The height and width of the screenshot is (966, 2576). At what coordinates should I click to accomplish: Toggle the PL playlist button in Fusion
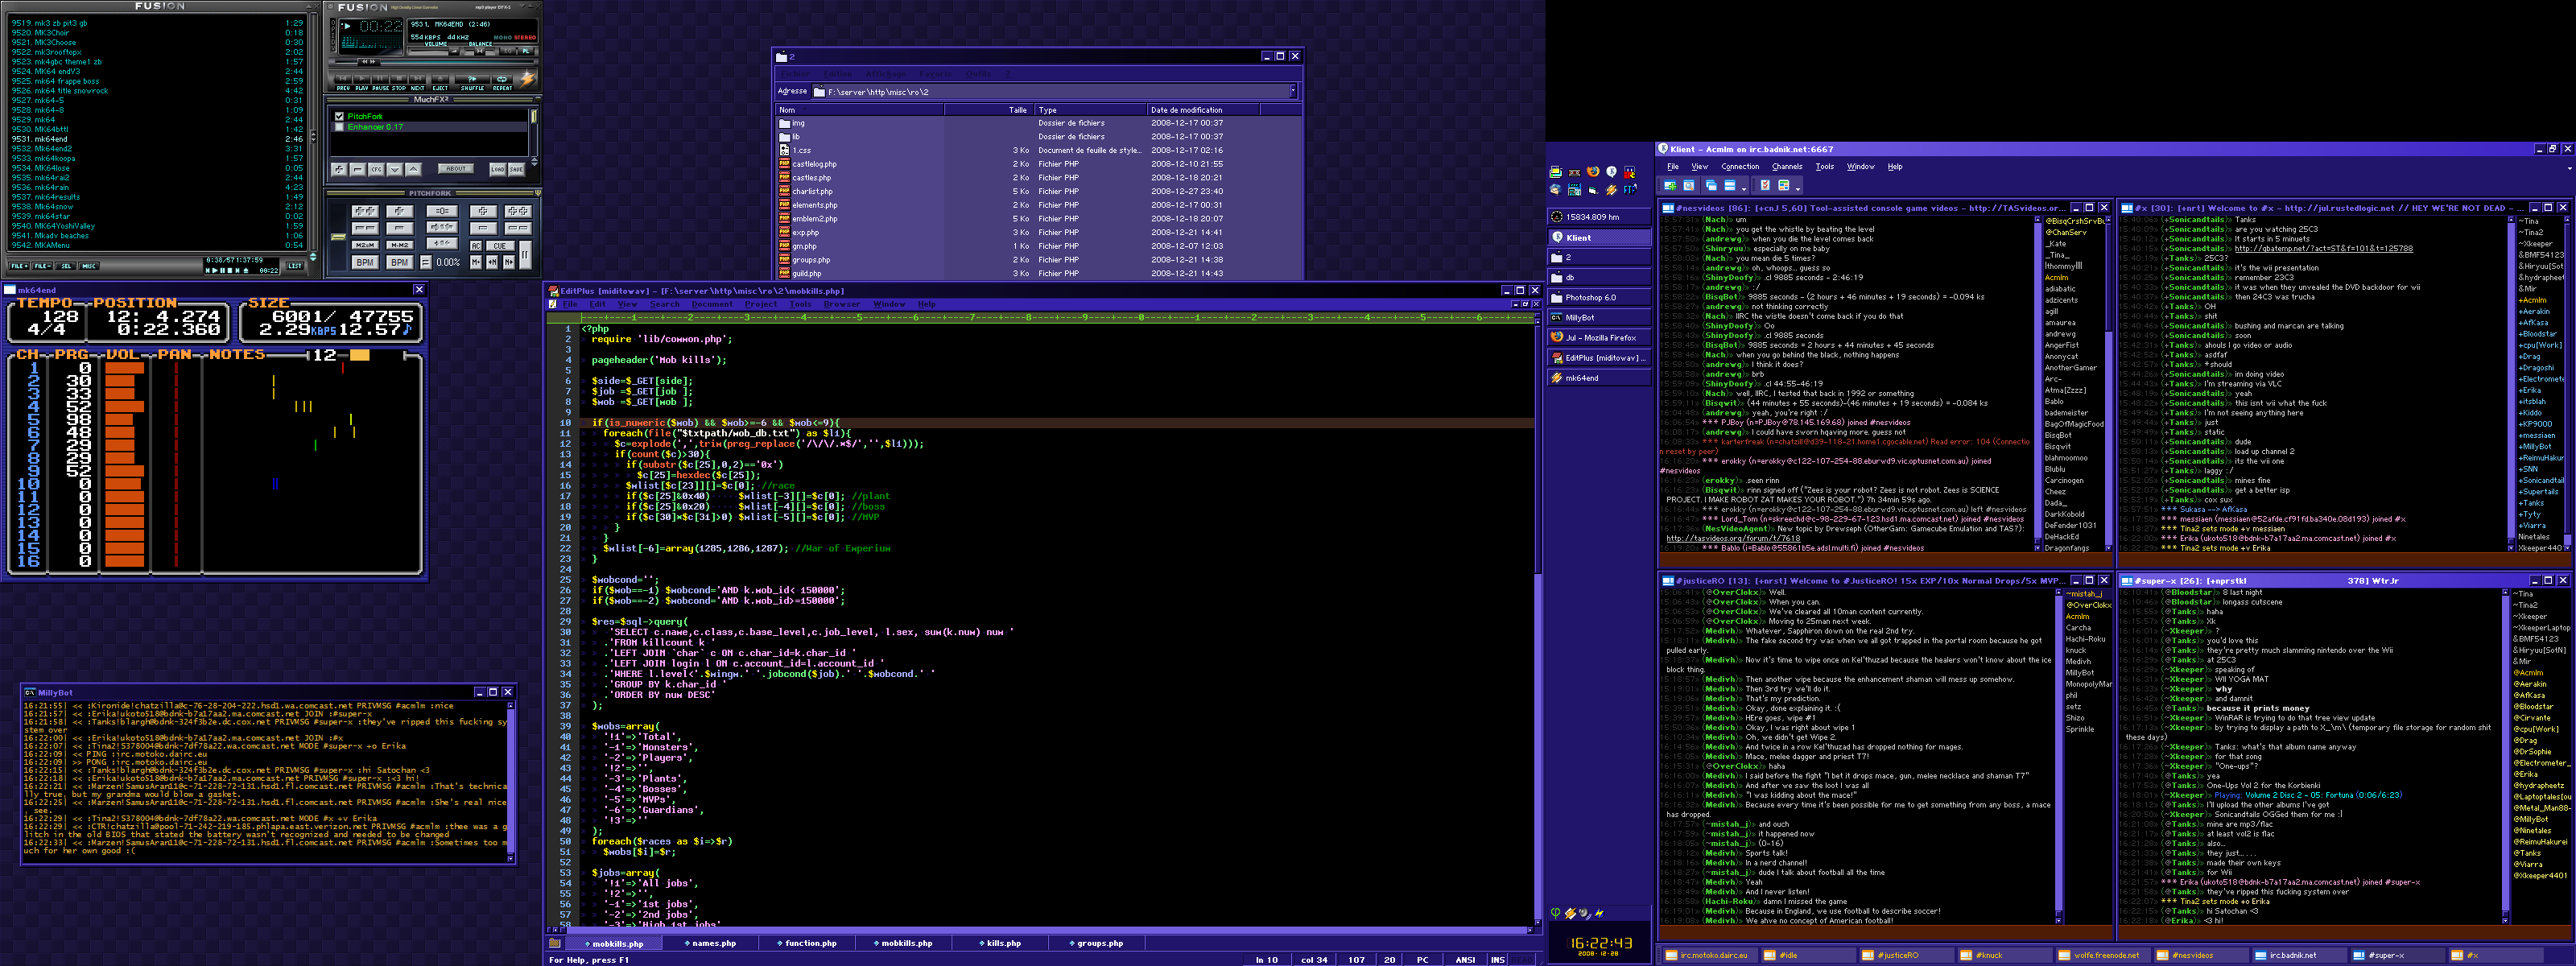tap(526, 51)
